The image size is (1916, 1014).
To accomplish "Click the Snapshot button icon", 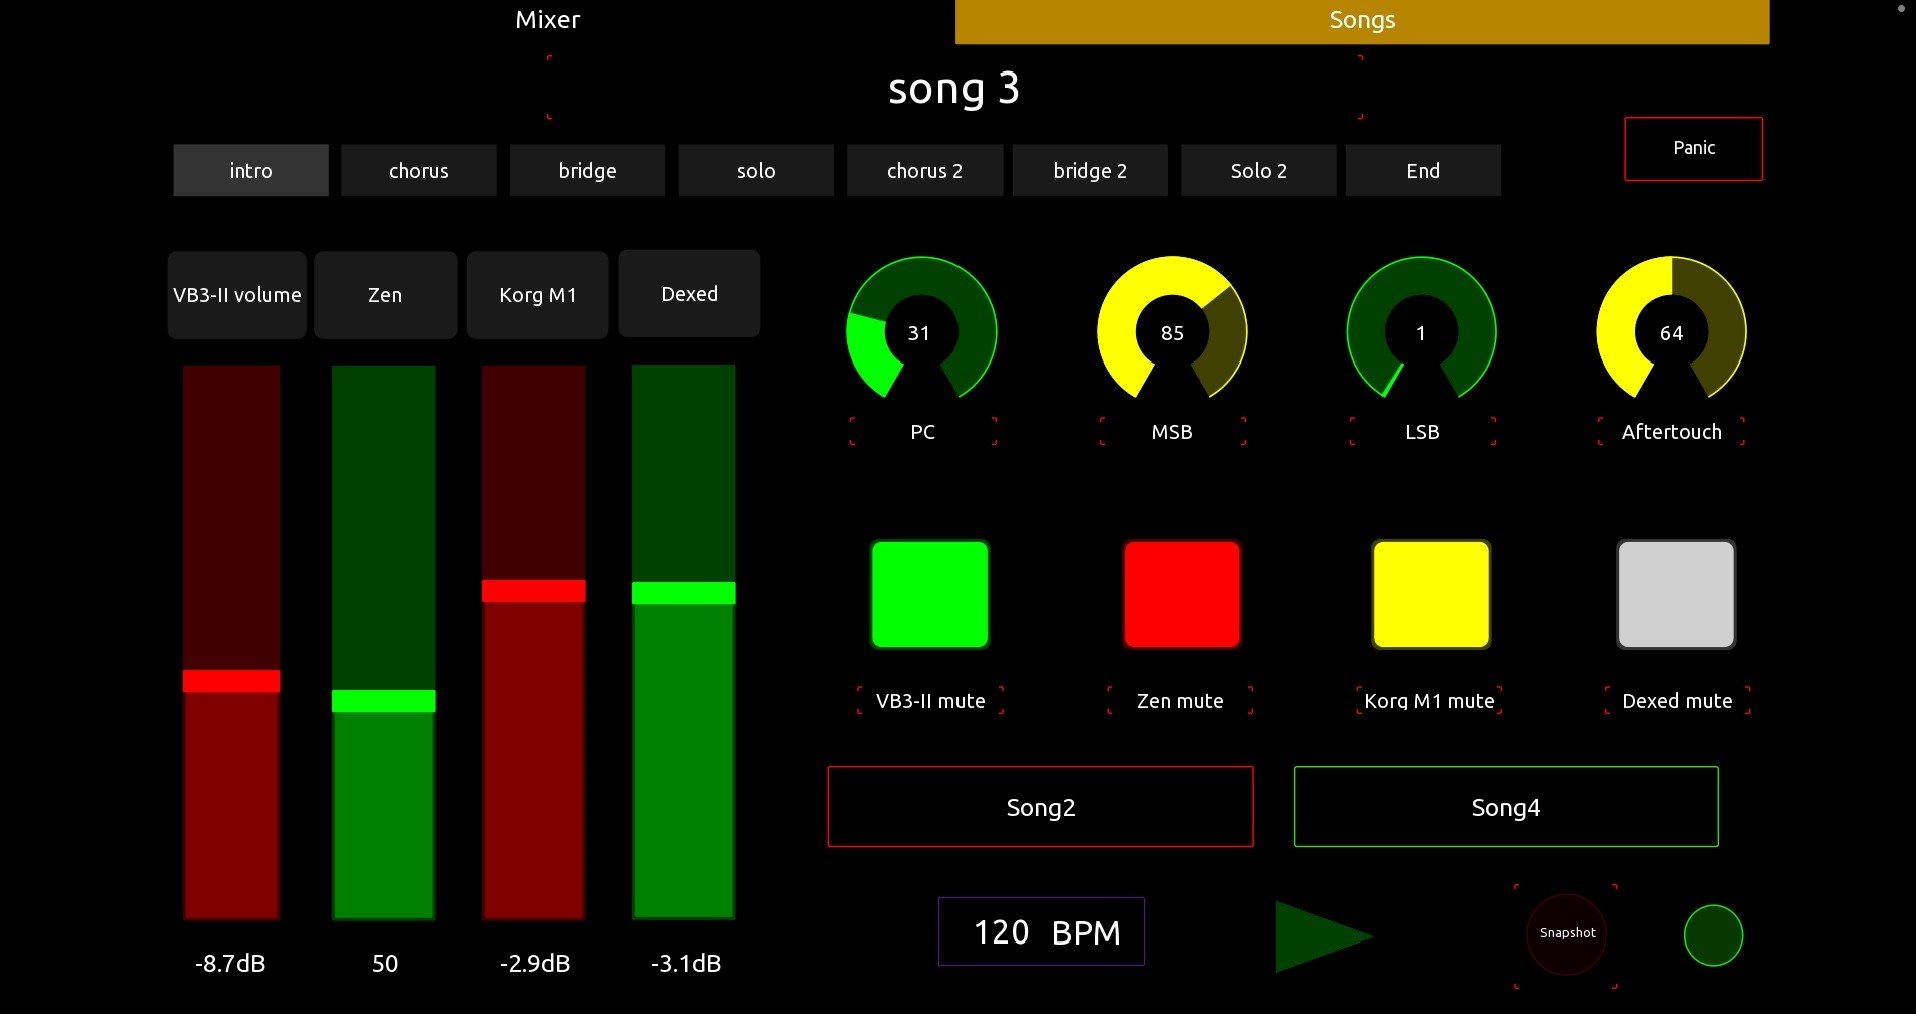I will tap(1565, 933).
